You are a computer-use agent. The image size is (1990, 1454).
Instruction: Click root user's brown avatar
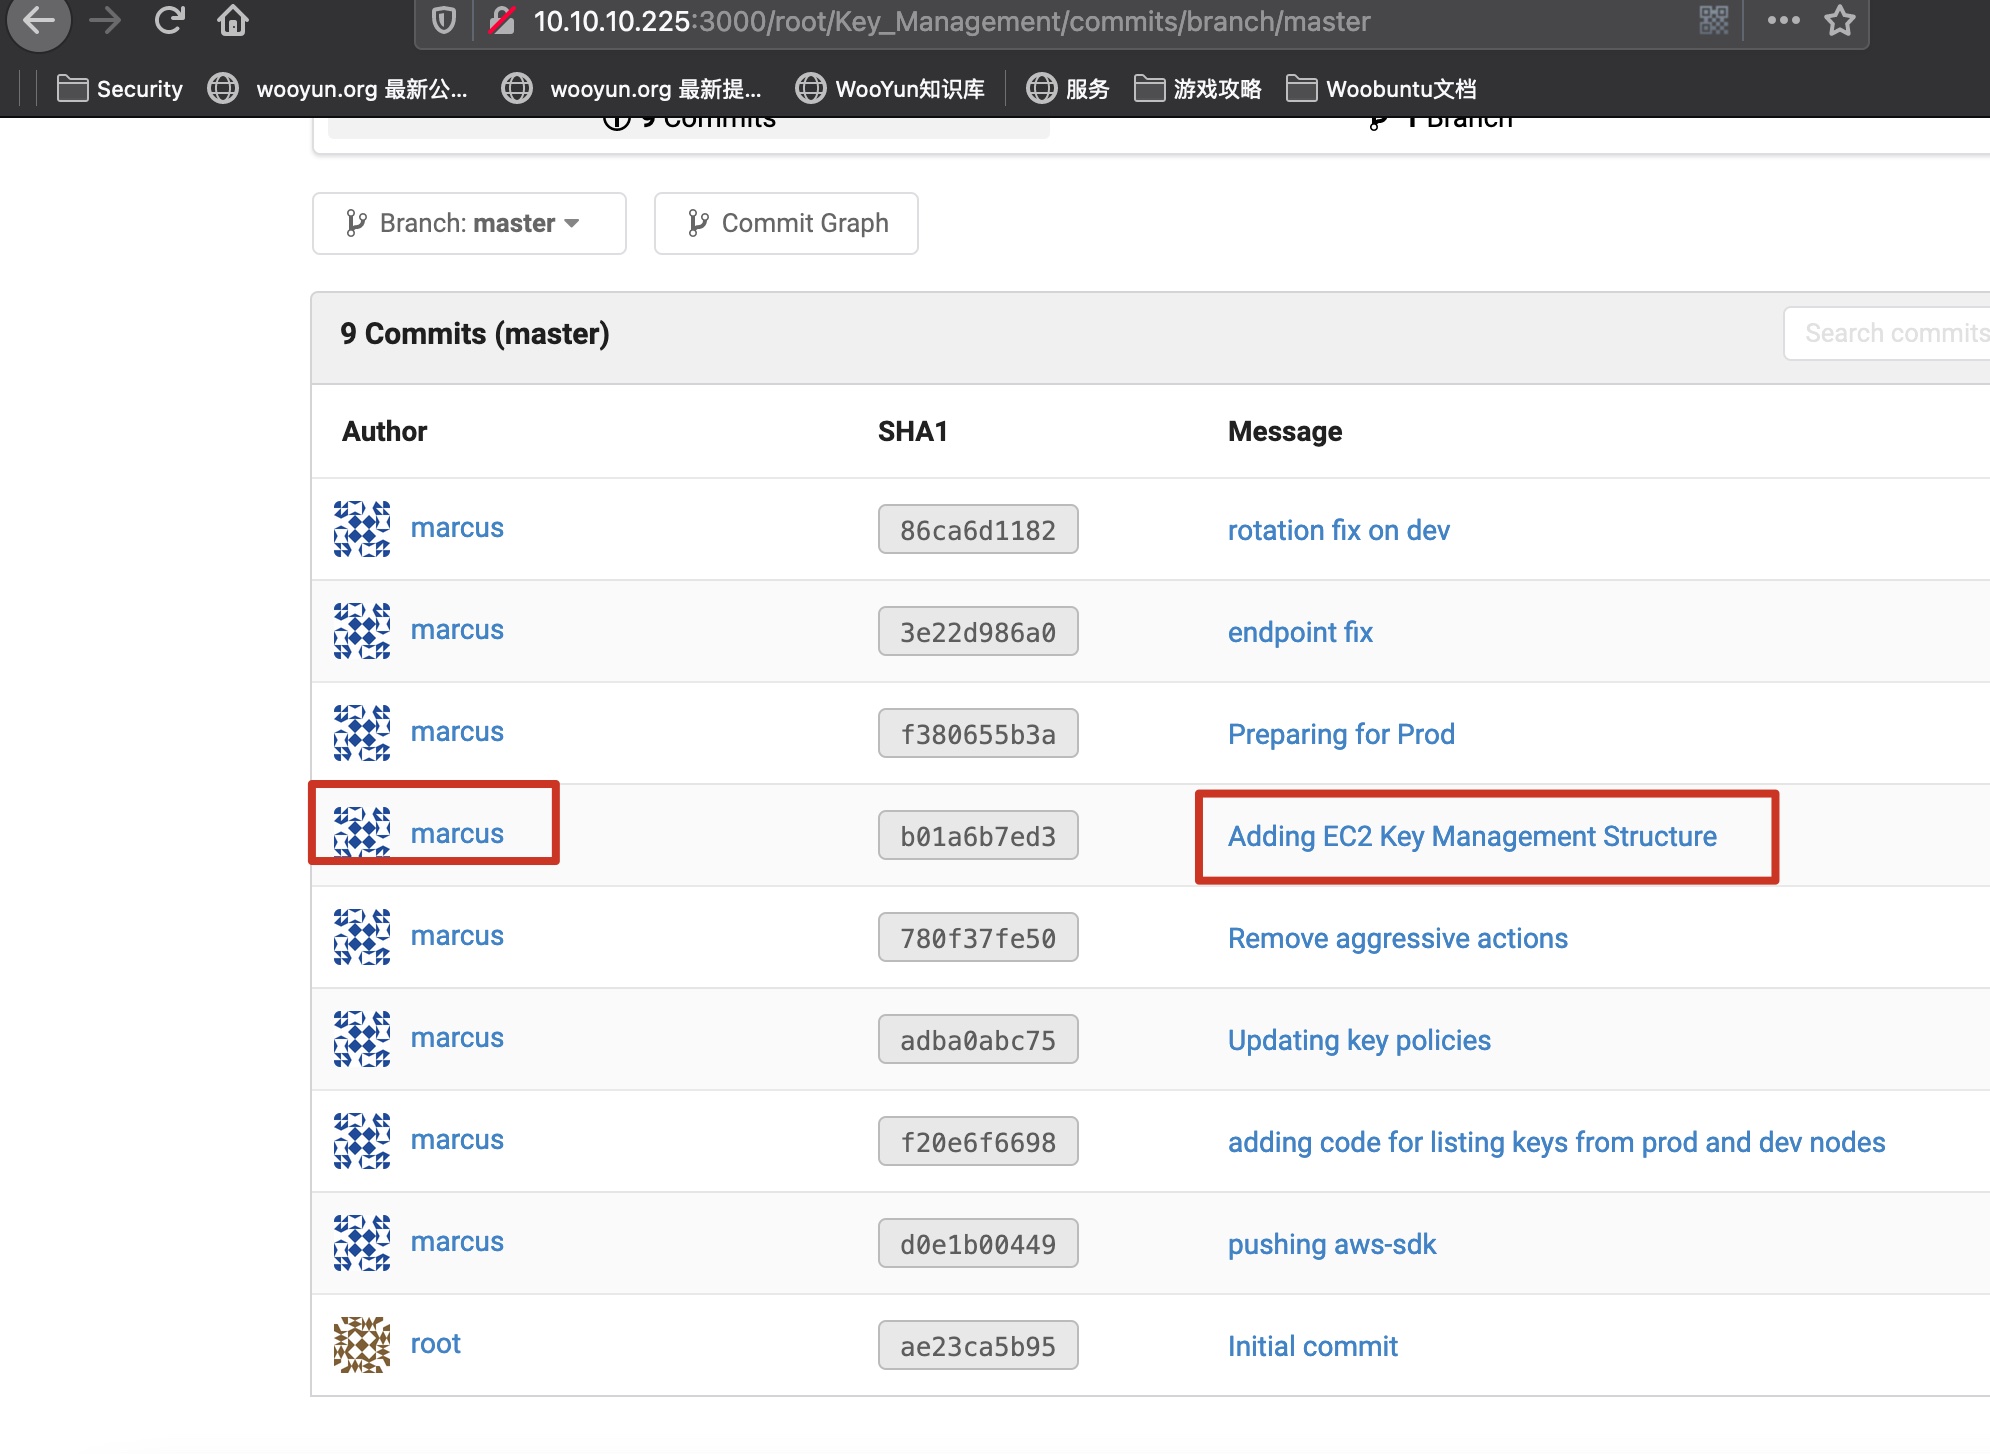click(x=361, y=1344)
